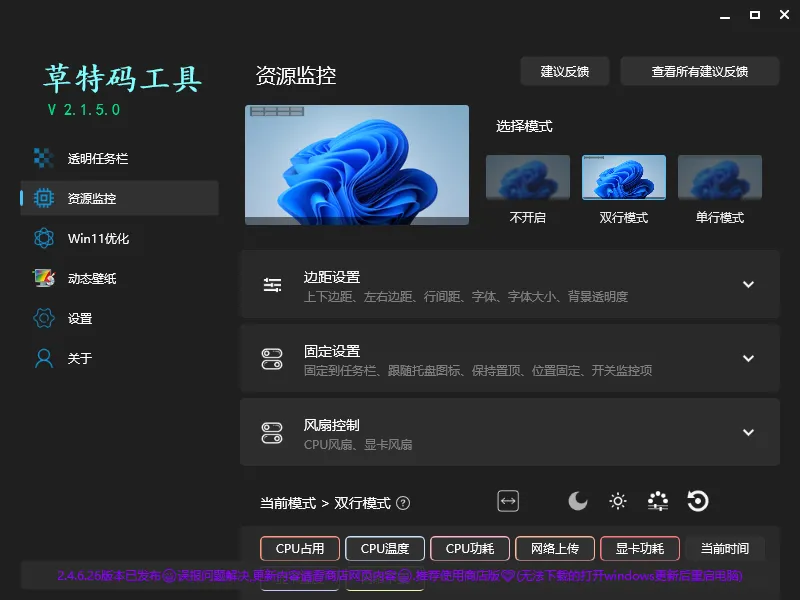Screen dimensions: 800x600
Task: Click the large desktop preview image
Action: [357, 165]
